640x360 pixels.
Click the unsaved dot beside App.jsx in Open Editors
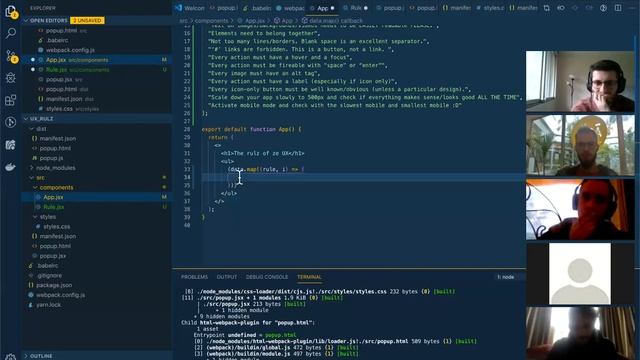(x=33, y=60)
